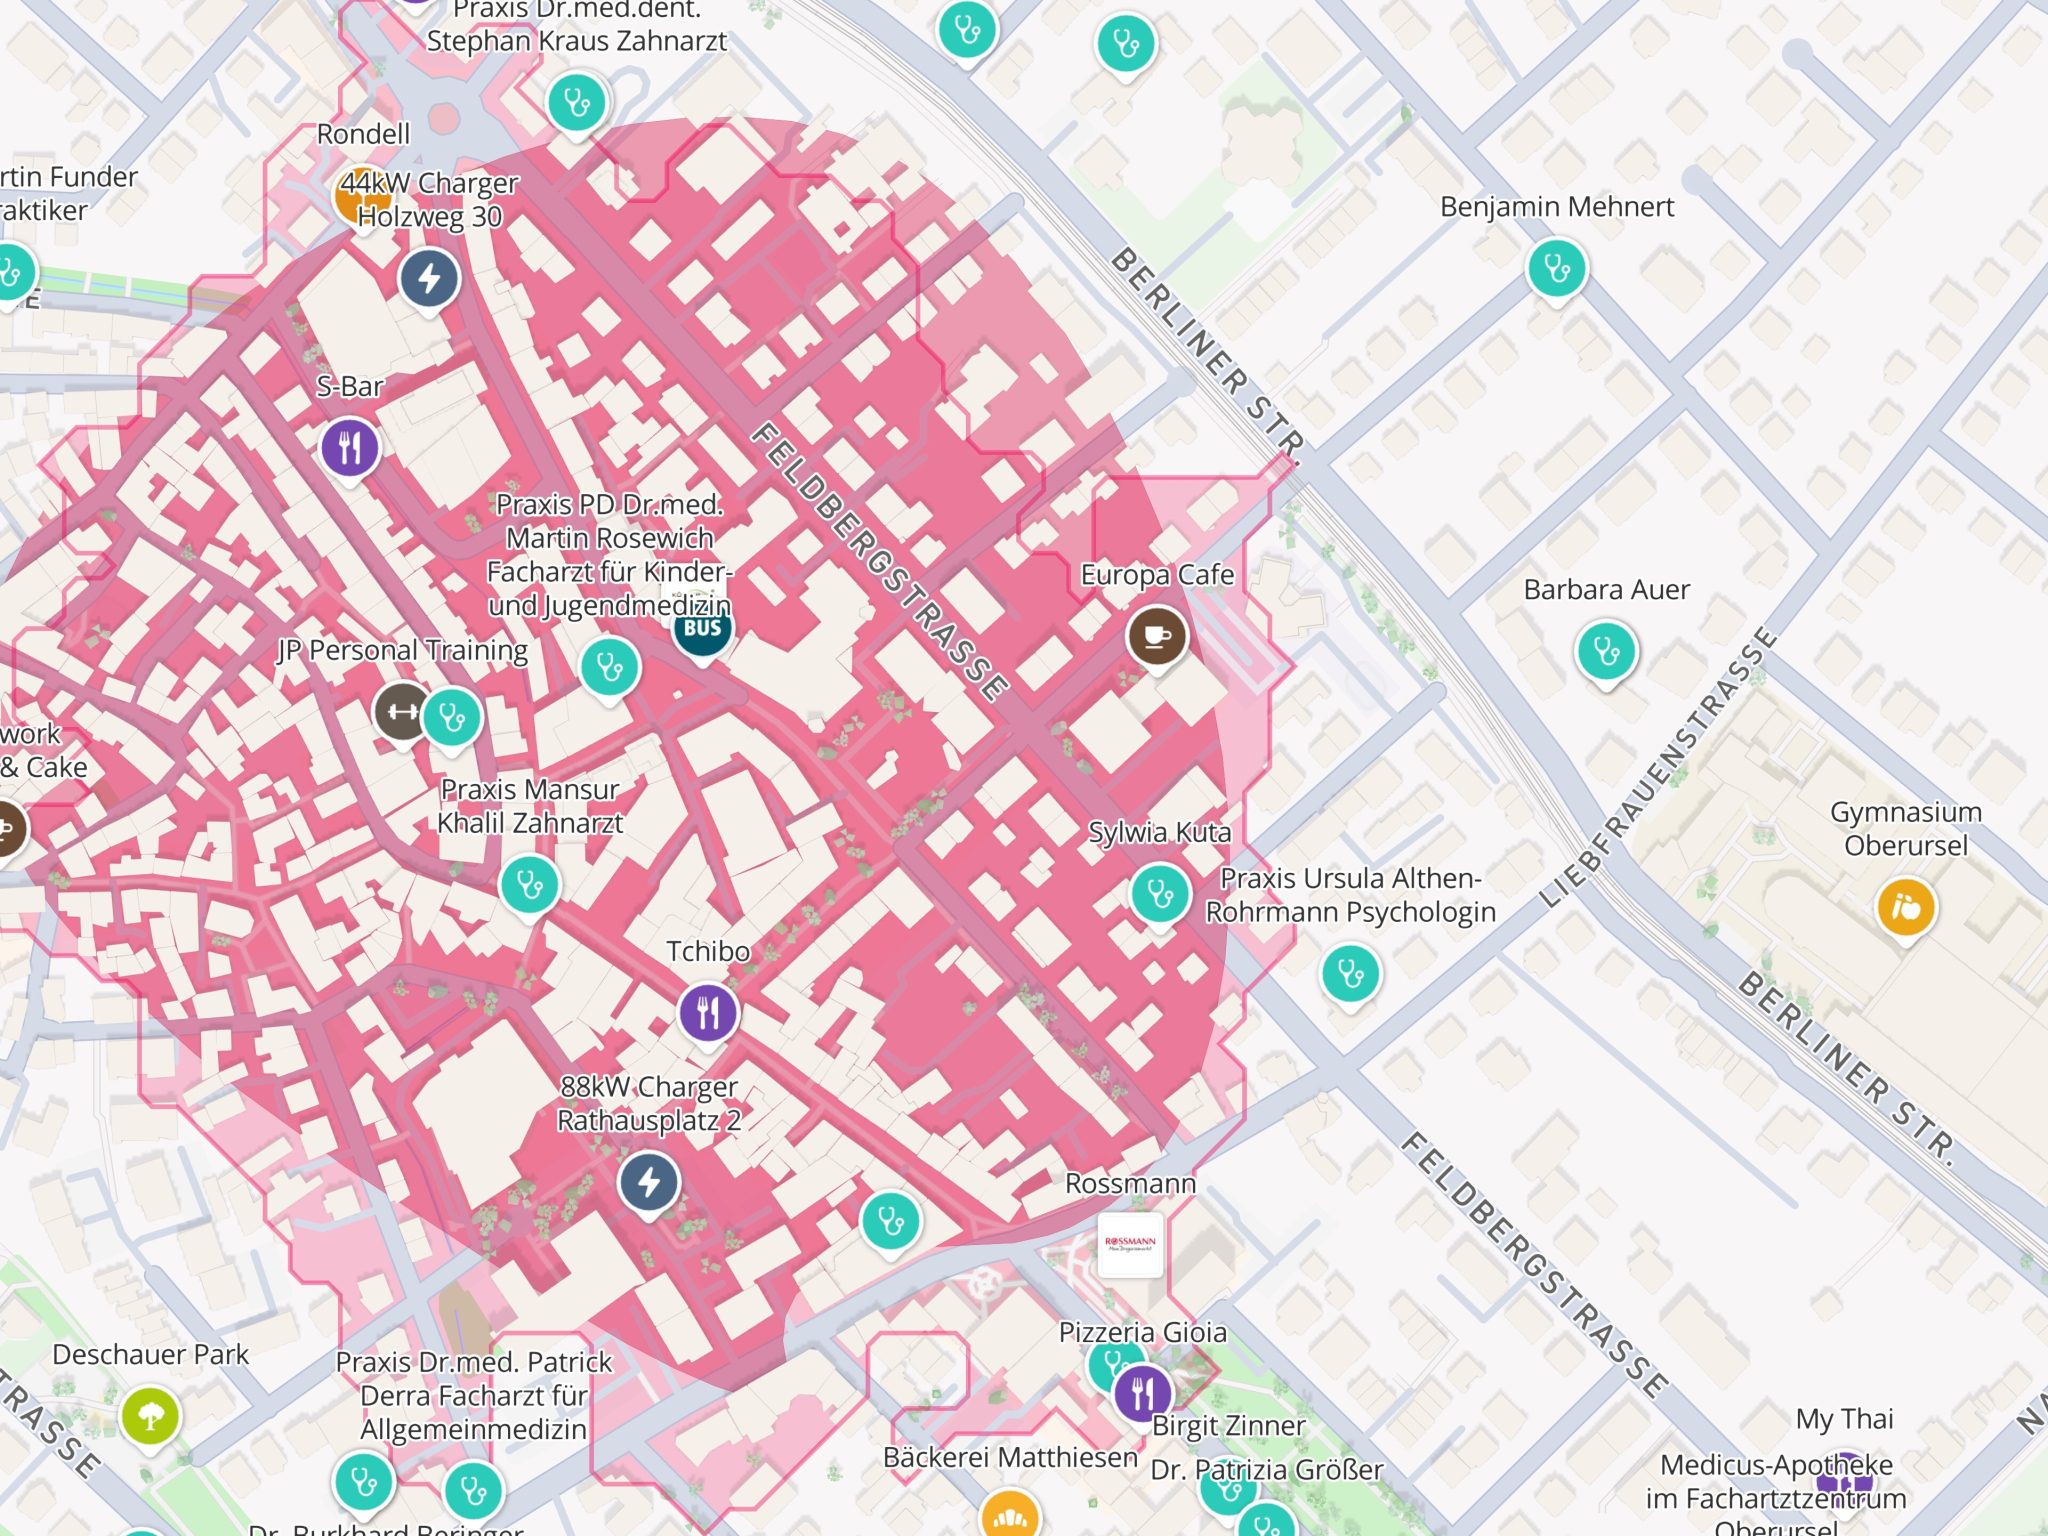2048x1536 pixels.
Task: Open the doctor marker left of Rossmann
Action: (x=890, y=1221)
